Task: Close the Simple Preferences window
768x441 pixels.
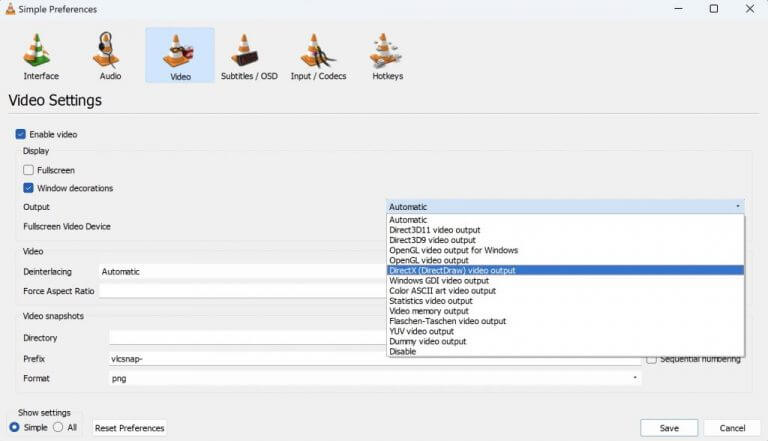Action: pyautogui.click(x=750, y=9)
